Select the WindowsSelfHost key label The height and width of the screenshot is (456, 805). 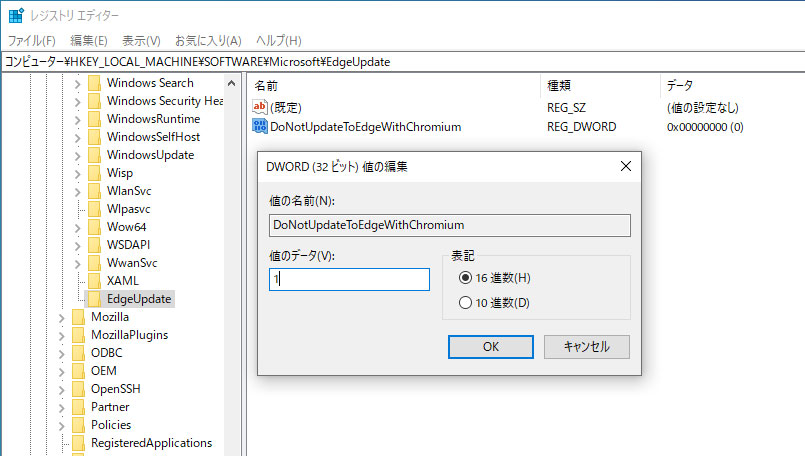pos(153,137)
